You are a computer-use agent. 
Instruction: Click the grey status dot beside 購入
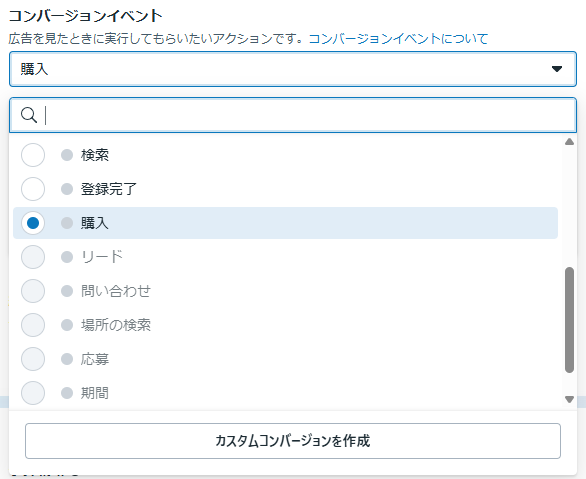pos(67,223)
